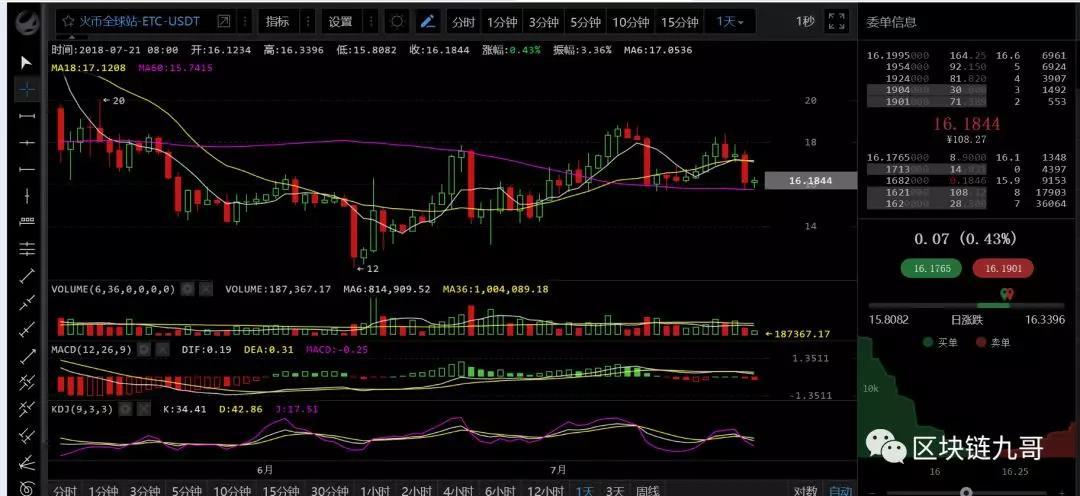The image size is (1080, 496).
Task: Open chart in pop-out window icon
Action: (x=224, y=21)
